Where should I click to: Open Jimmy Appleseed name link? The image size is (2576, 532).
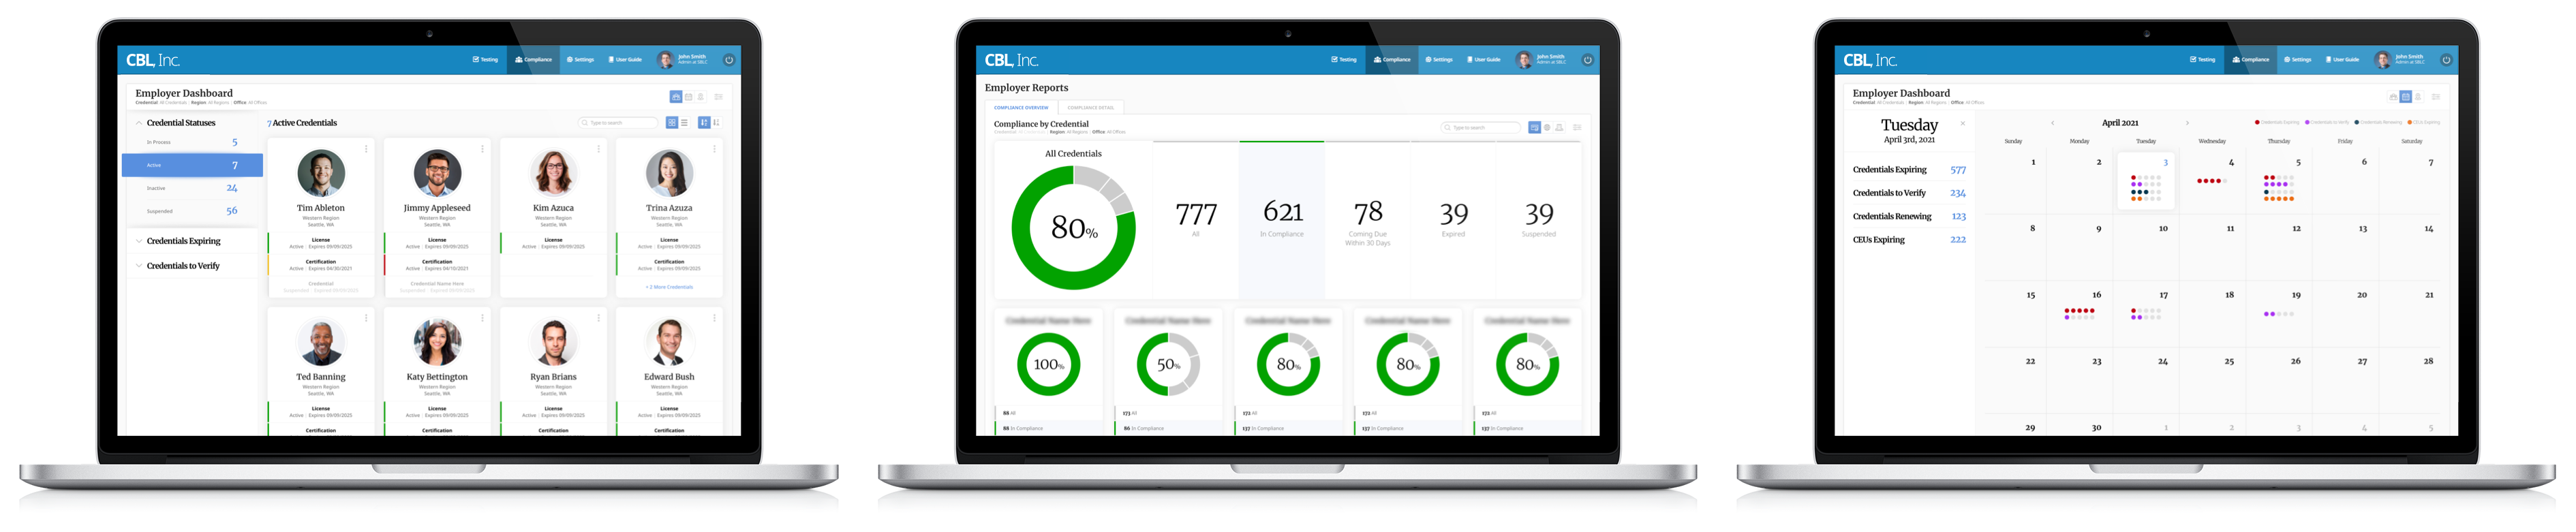[x=437, y=208]
